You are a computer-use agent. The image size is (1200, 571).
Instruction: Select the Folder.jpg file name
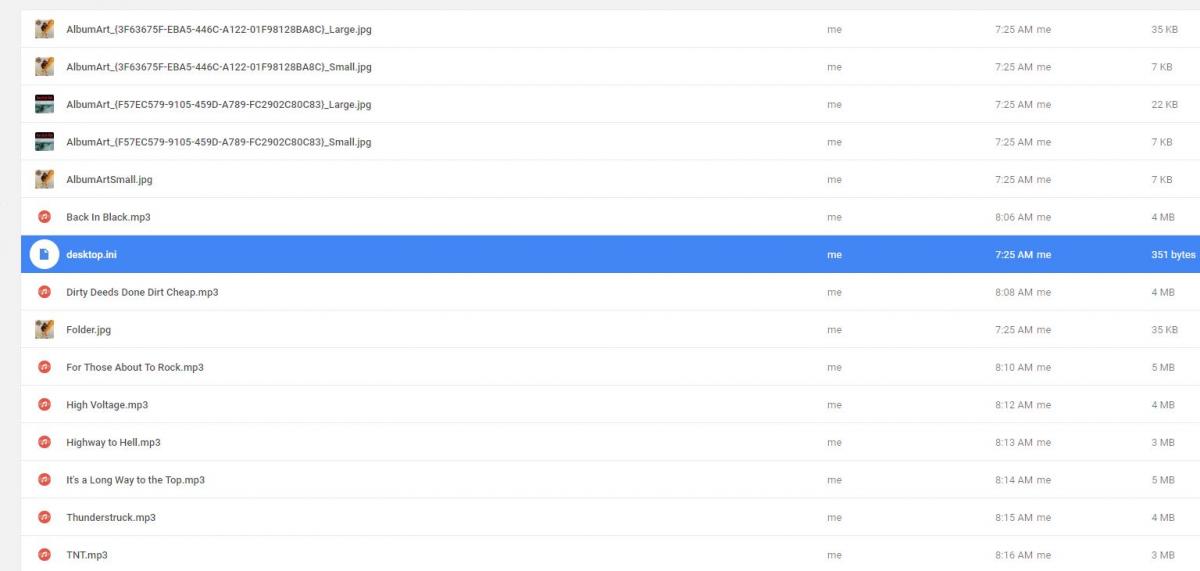click(x=89, y=330)
